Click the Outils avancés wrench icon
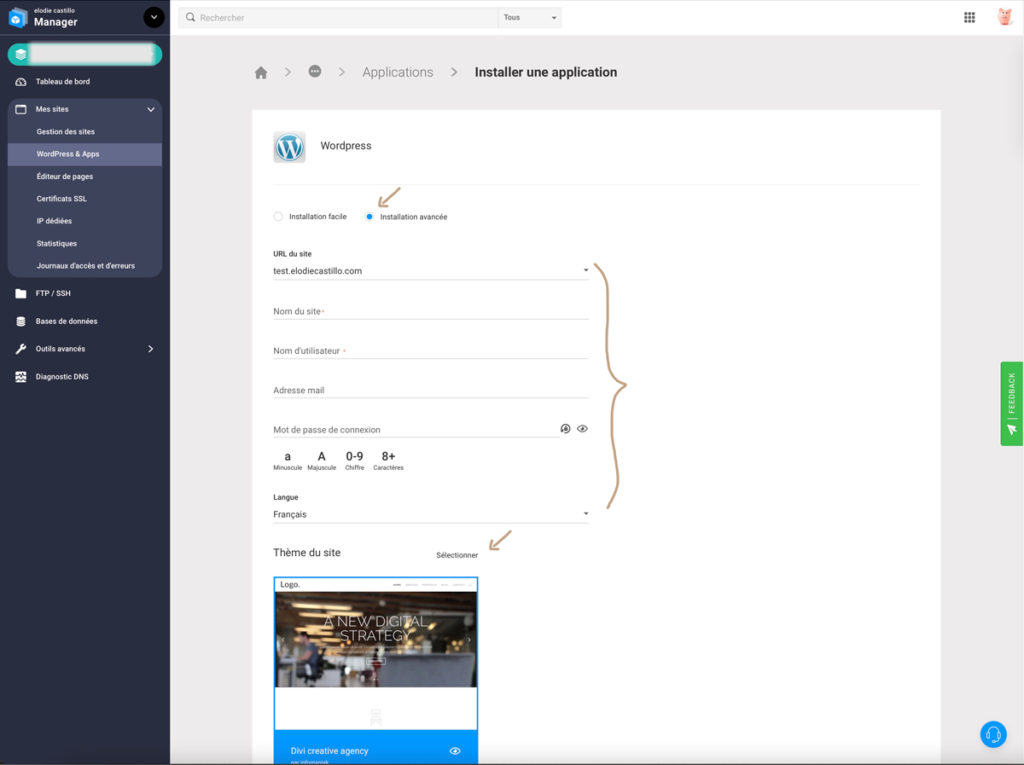1024x765 pixels. [21, 349]
